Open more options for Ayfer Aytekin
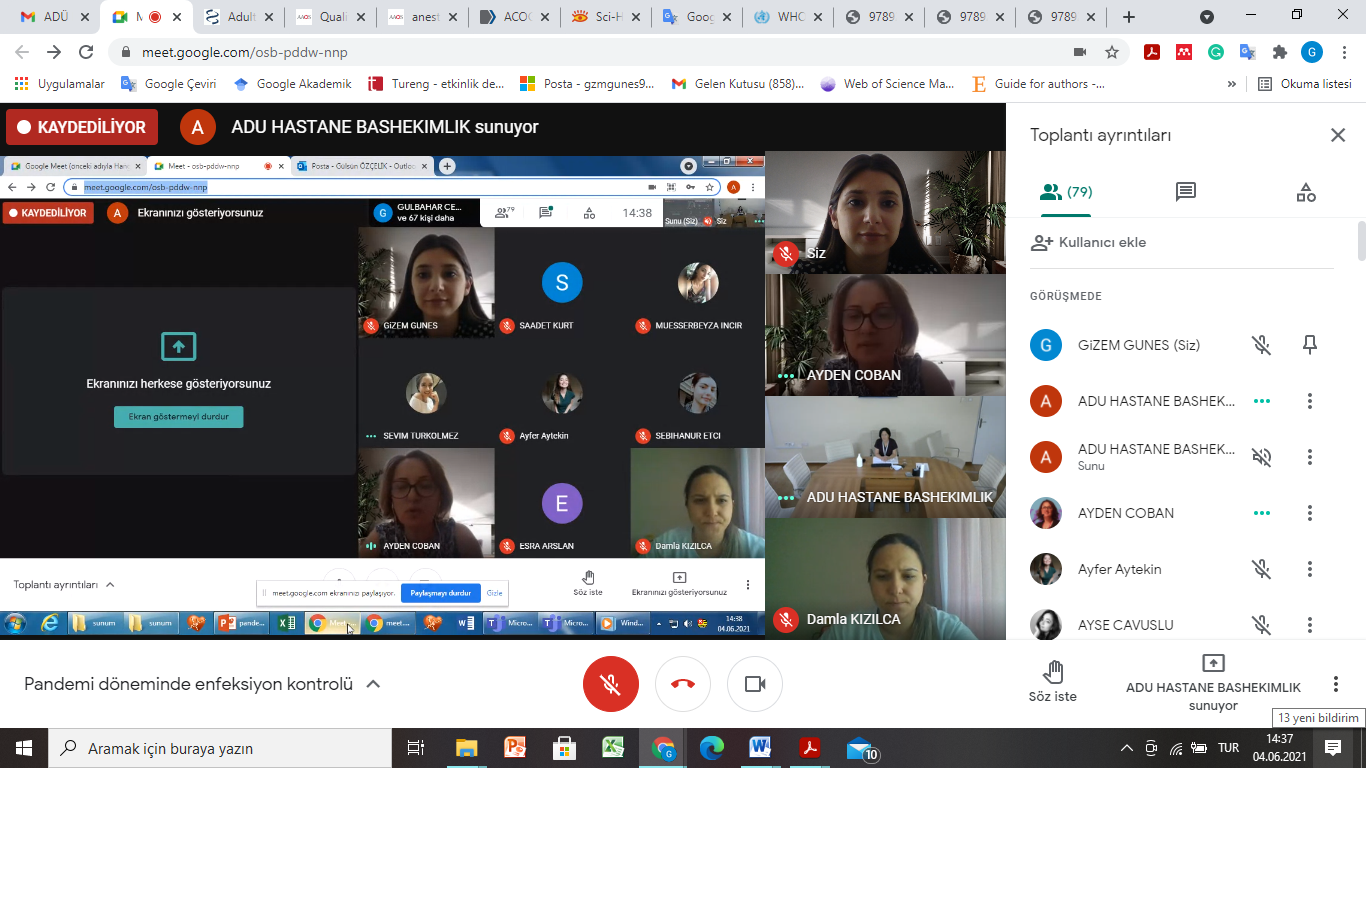1366x916 pixels. [1309, 569]
